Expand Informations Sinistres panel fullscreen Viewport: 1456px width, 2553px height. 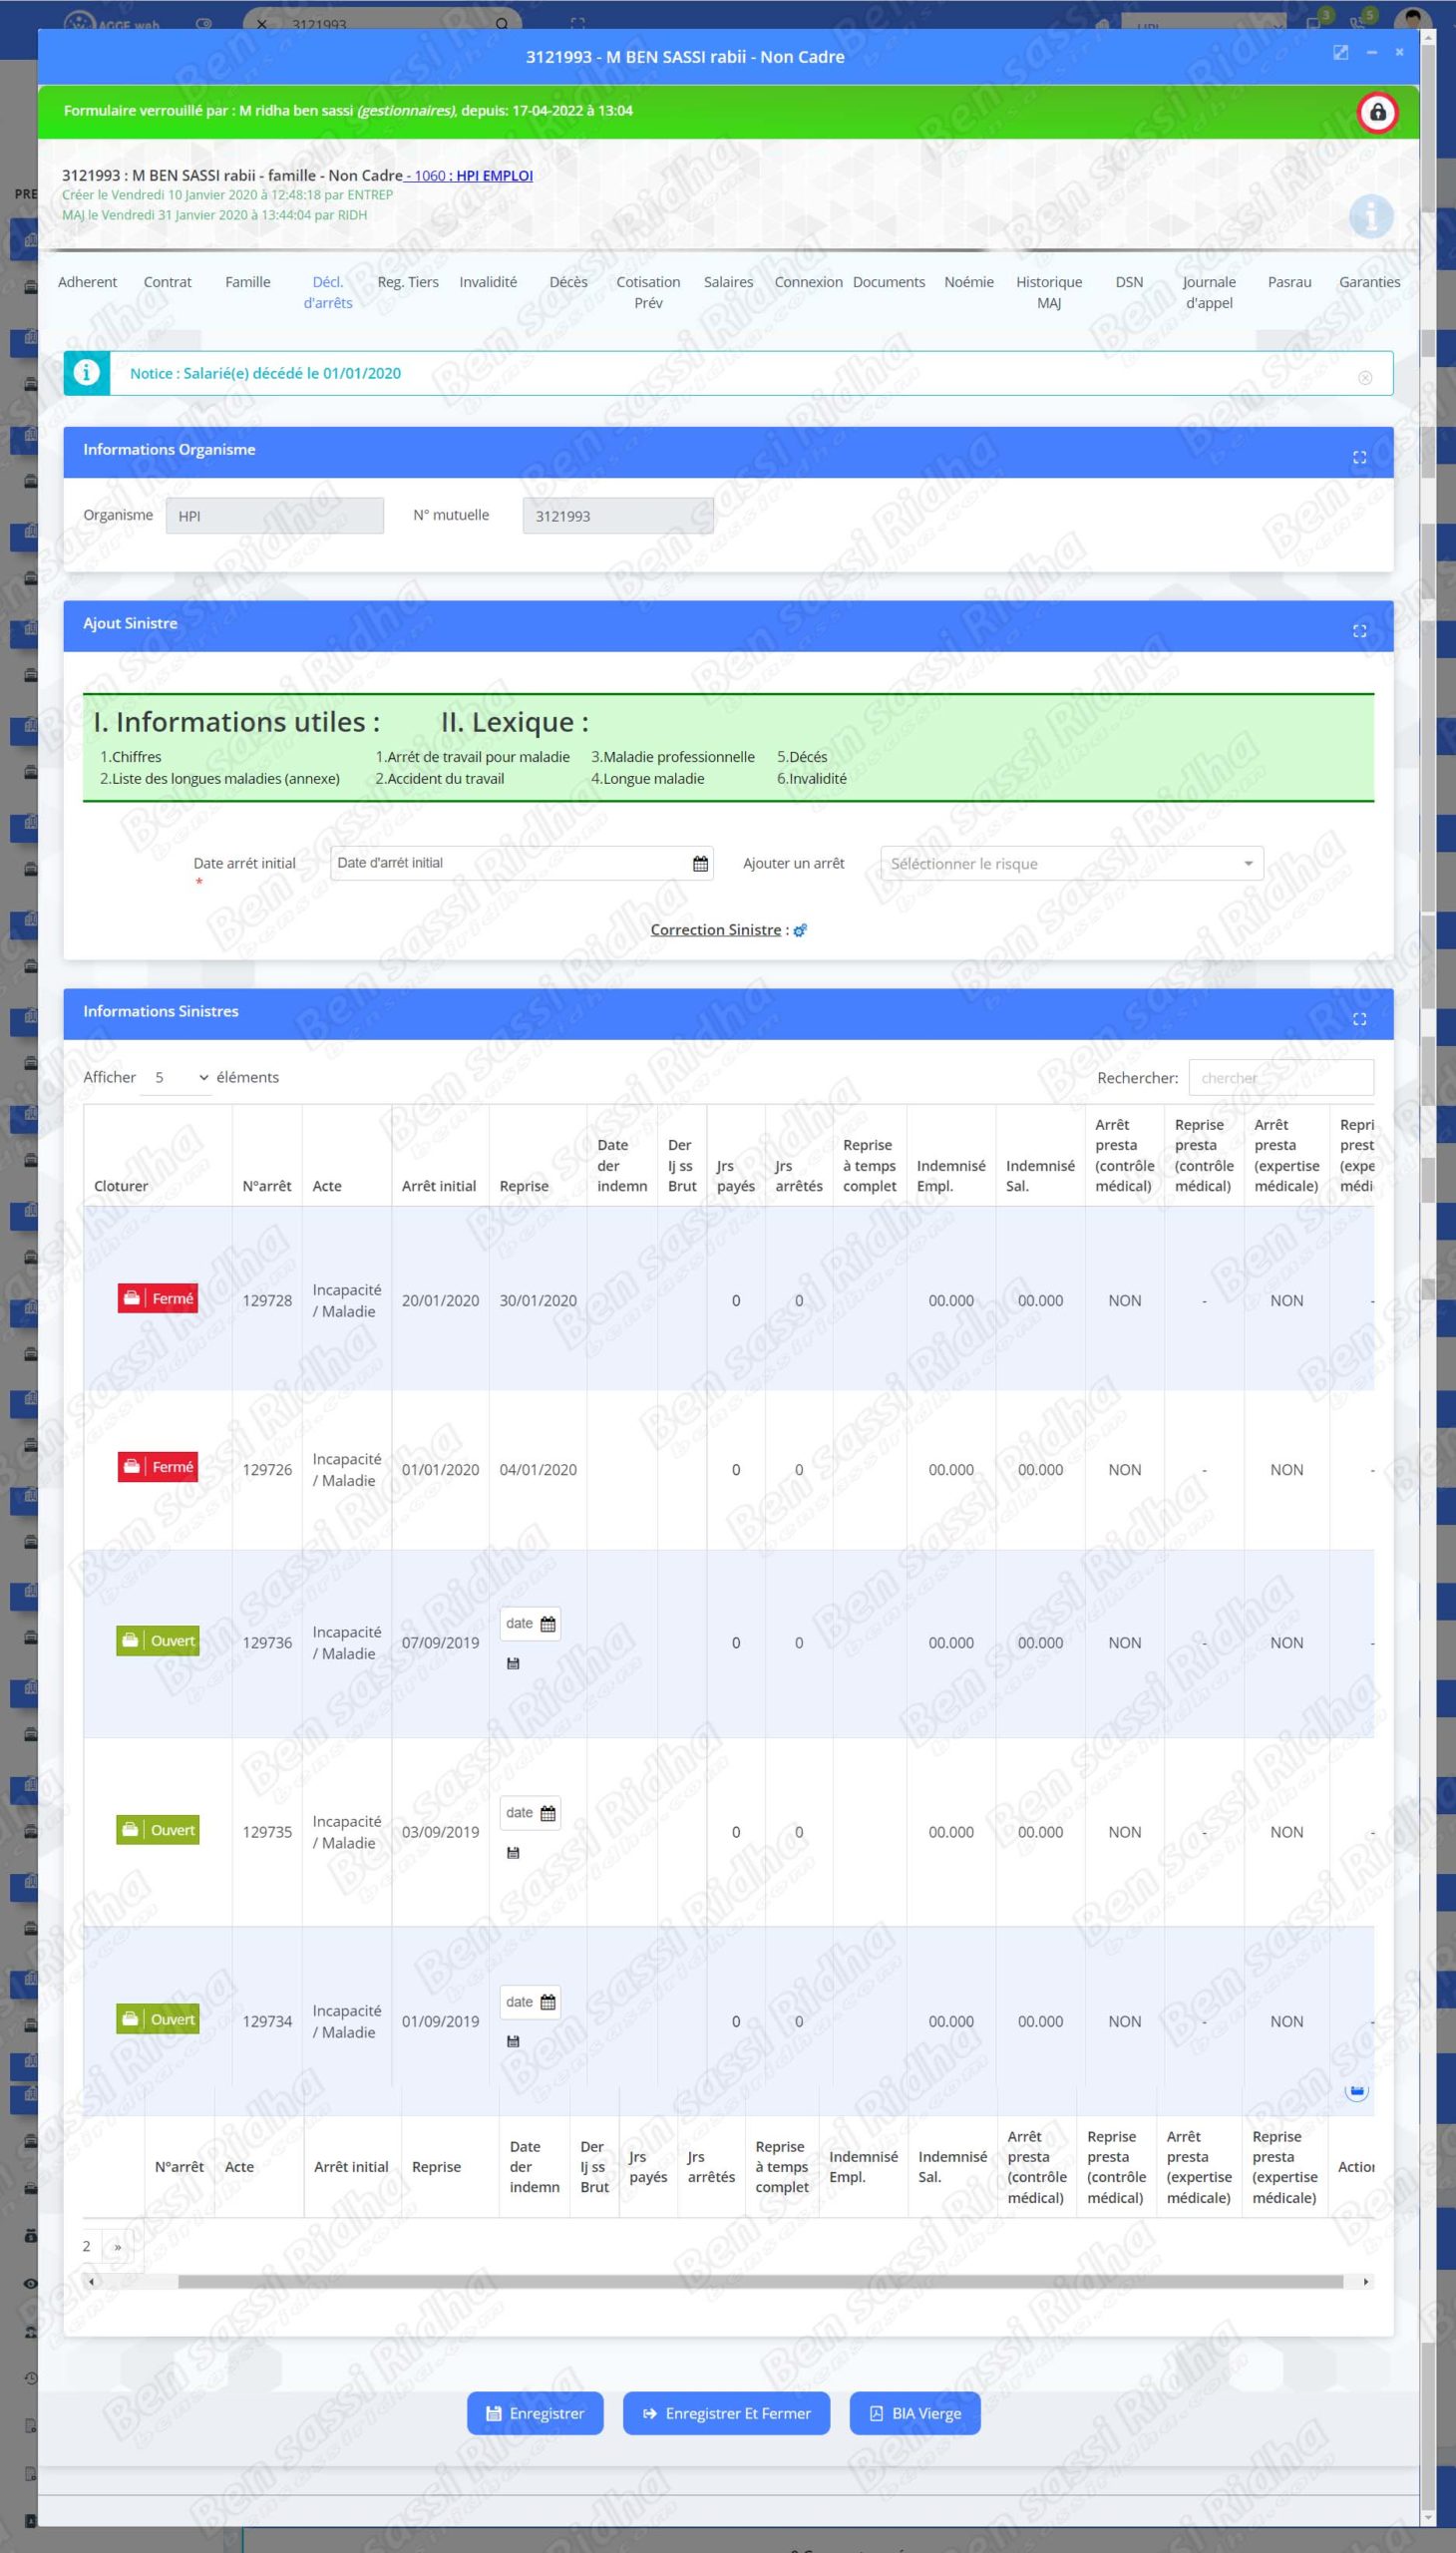[1359, 1019]
